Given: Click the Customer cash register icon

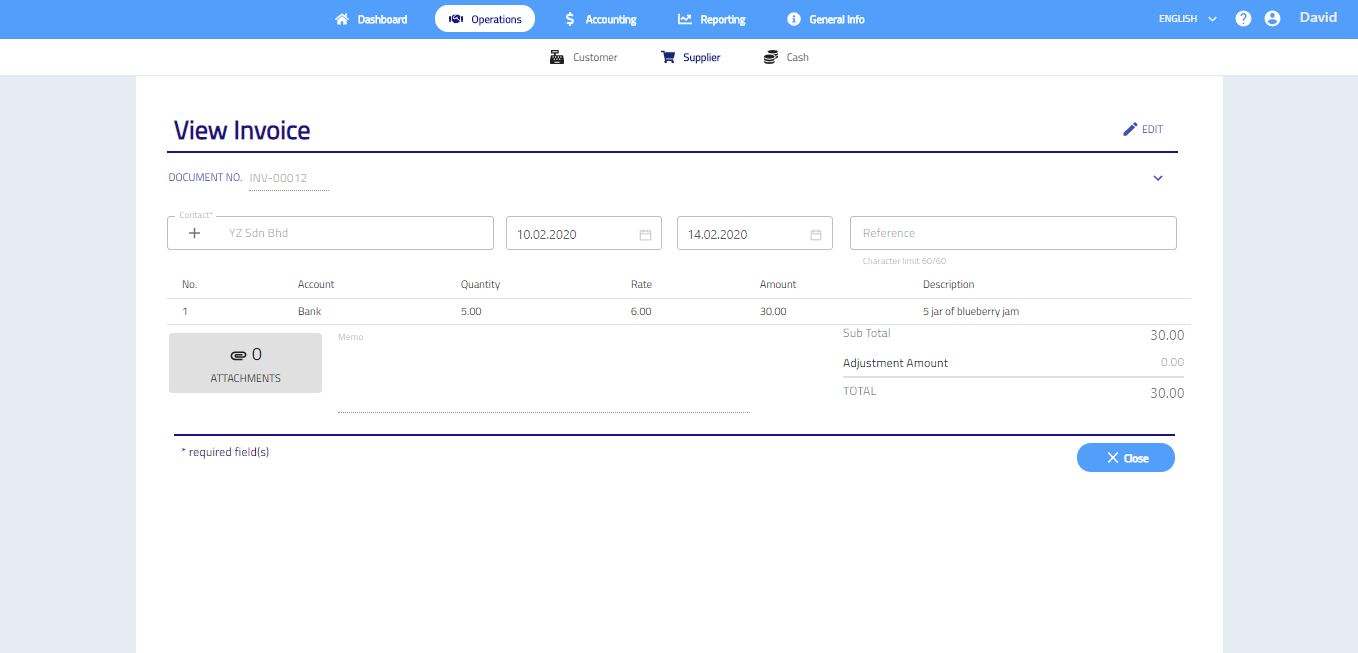Looking at the screenshot, I should [x=557, y=58].
